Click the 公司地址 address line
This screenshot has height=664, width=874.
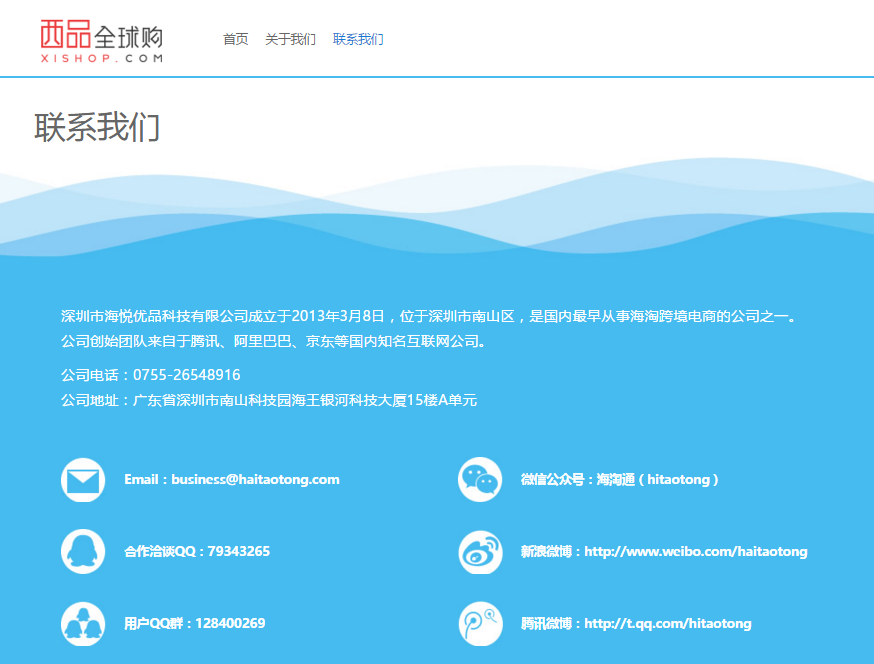tap(269, 400)
